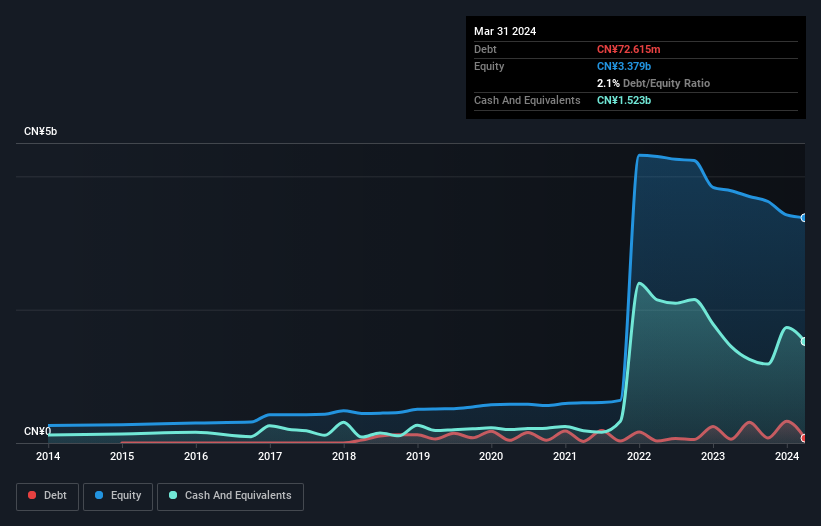Click the 2023 x-axis label
Image resolution: width=821 pixels, height=526 pixels.
(713, 456)
